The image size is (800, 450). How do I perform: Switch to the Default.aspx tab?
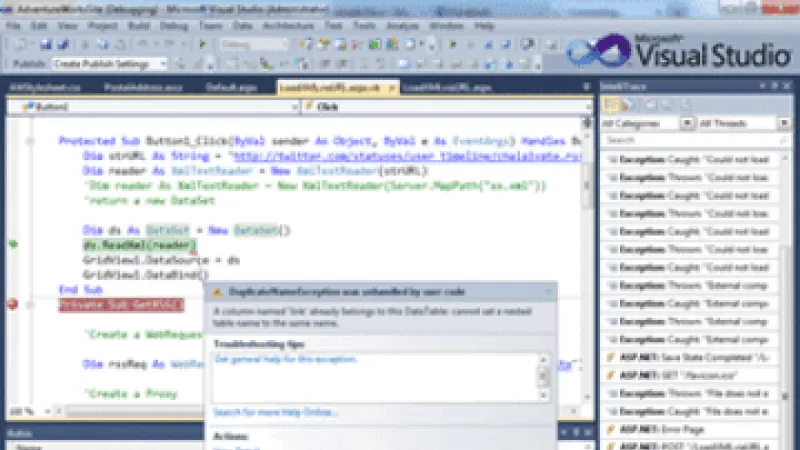tap(231, 87)
